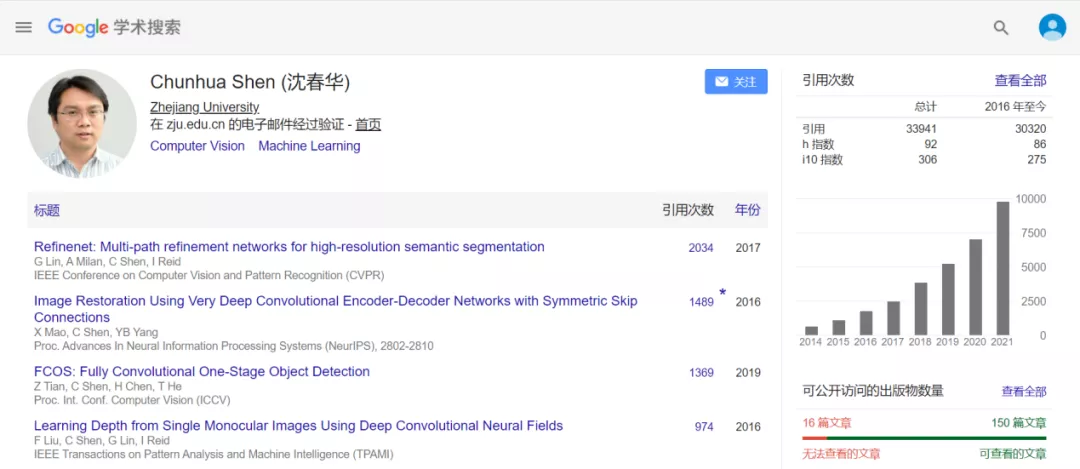The image size is (1080, 469).
Task: Click year 2017 in Refinenet row
Action: (748, 248)
